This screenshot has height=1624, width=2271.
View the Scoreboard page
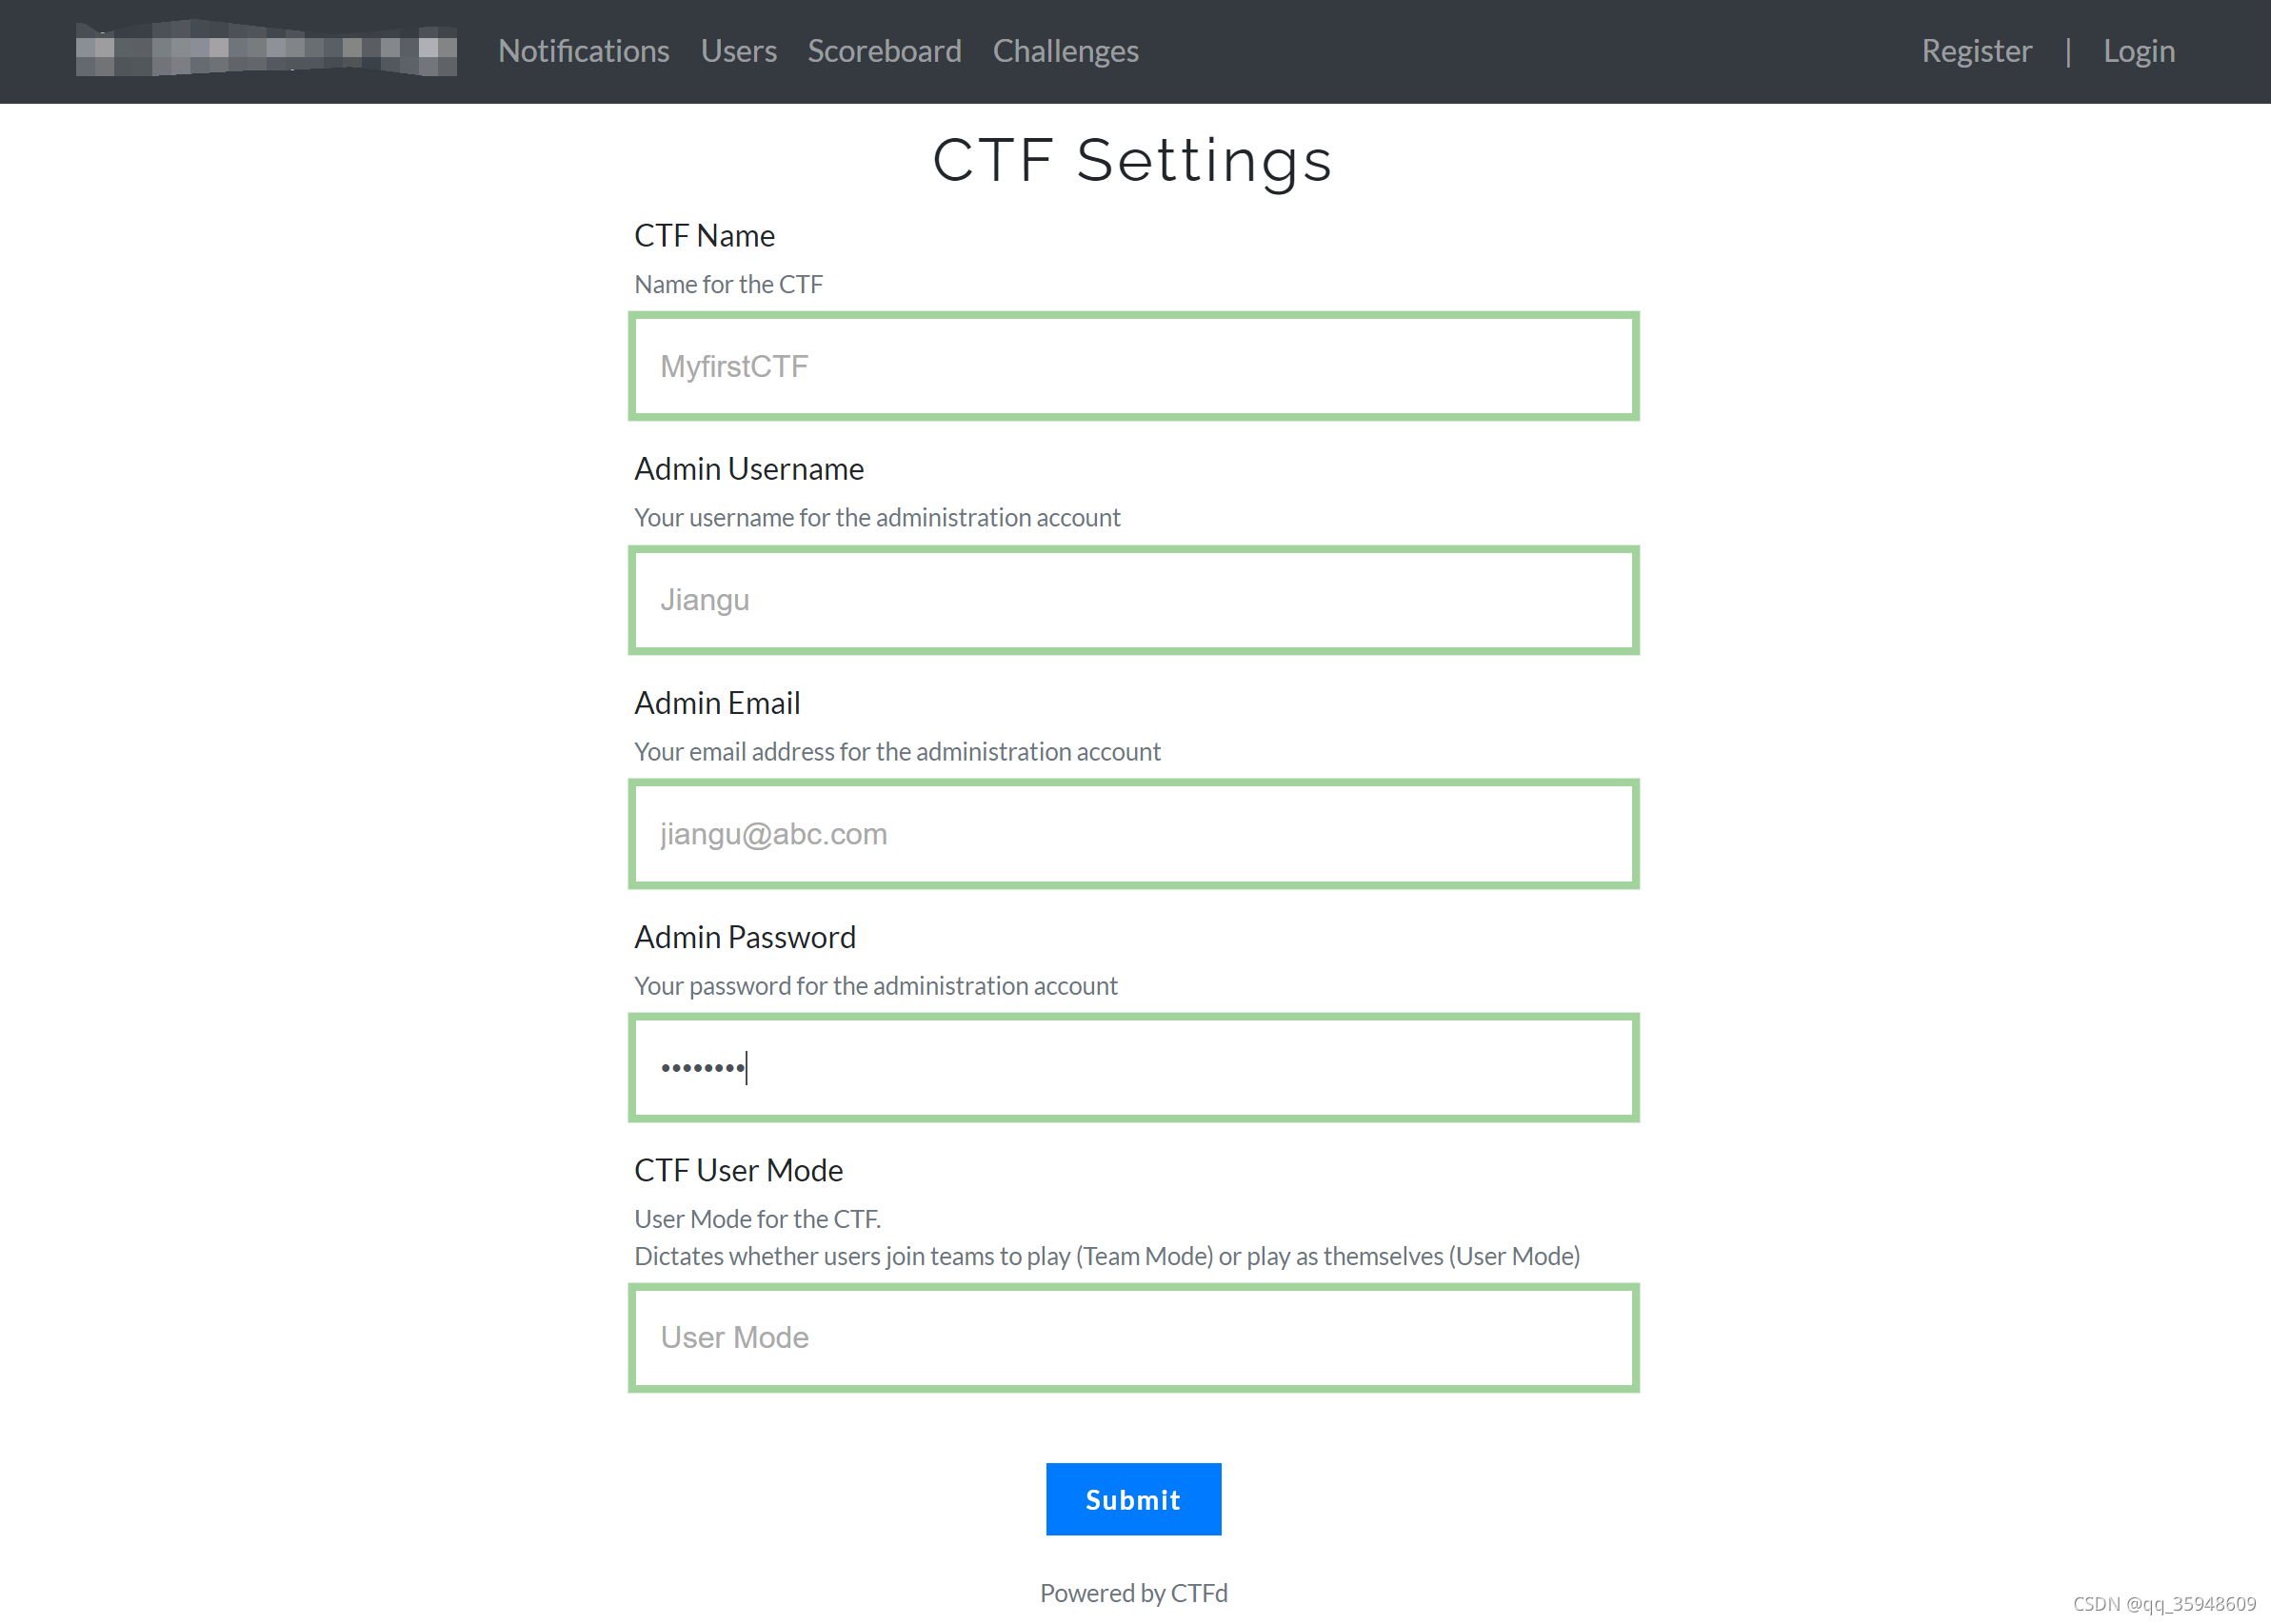pyautogui.click(x=884, y=51)
